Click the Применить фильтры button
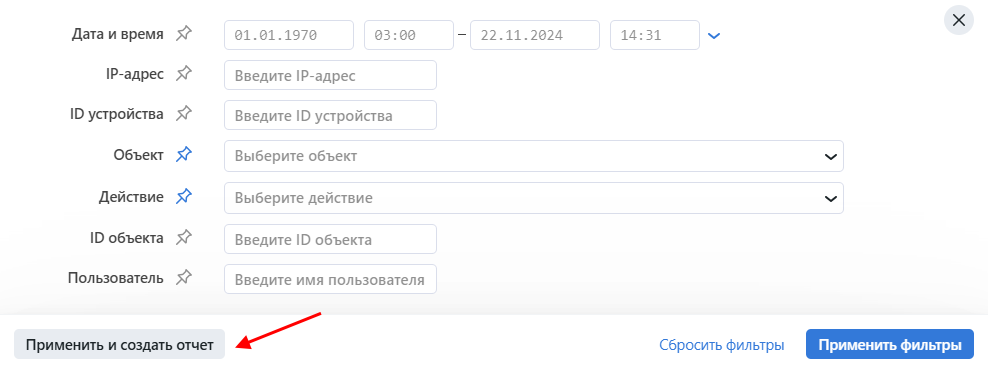Viewport: 988px width, 370px height. click(x=890, y=345)
